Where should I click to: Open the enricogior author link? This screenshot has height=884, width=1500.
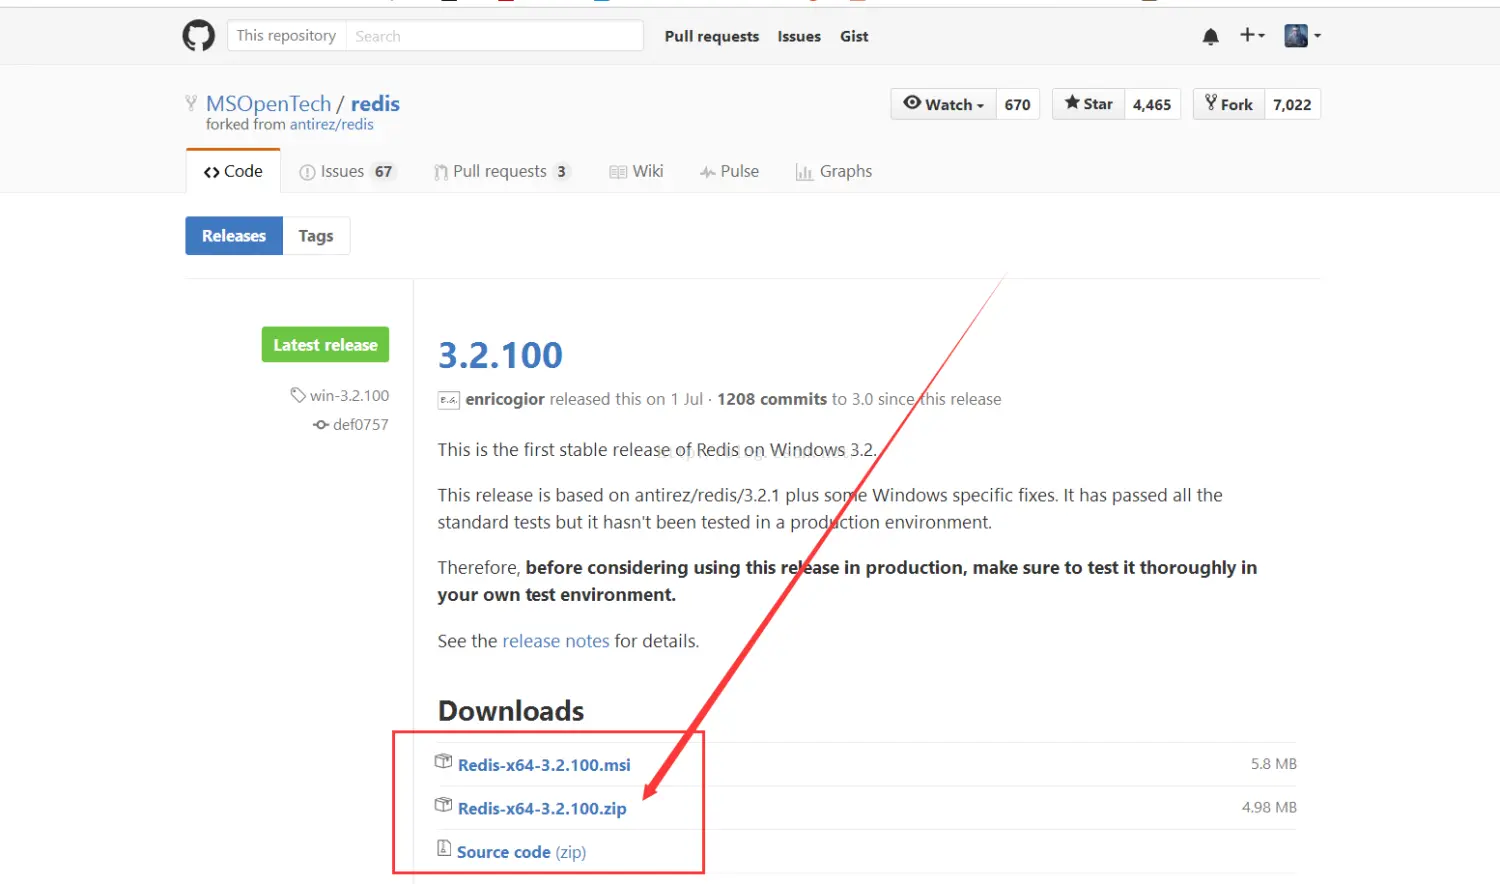pyautogui.click(x=505, y=399)
